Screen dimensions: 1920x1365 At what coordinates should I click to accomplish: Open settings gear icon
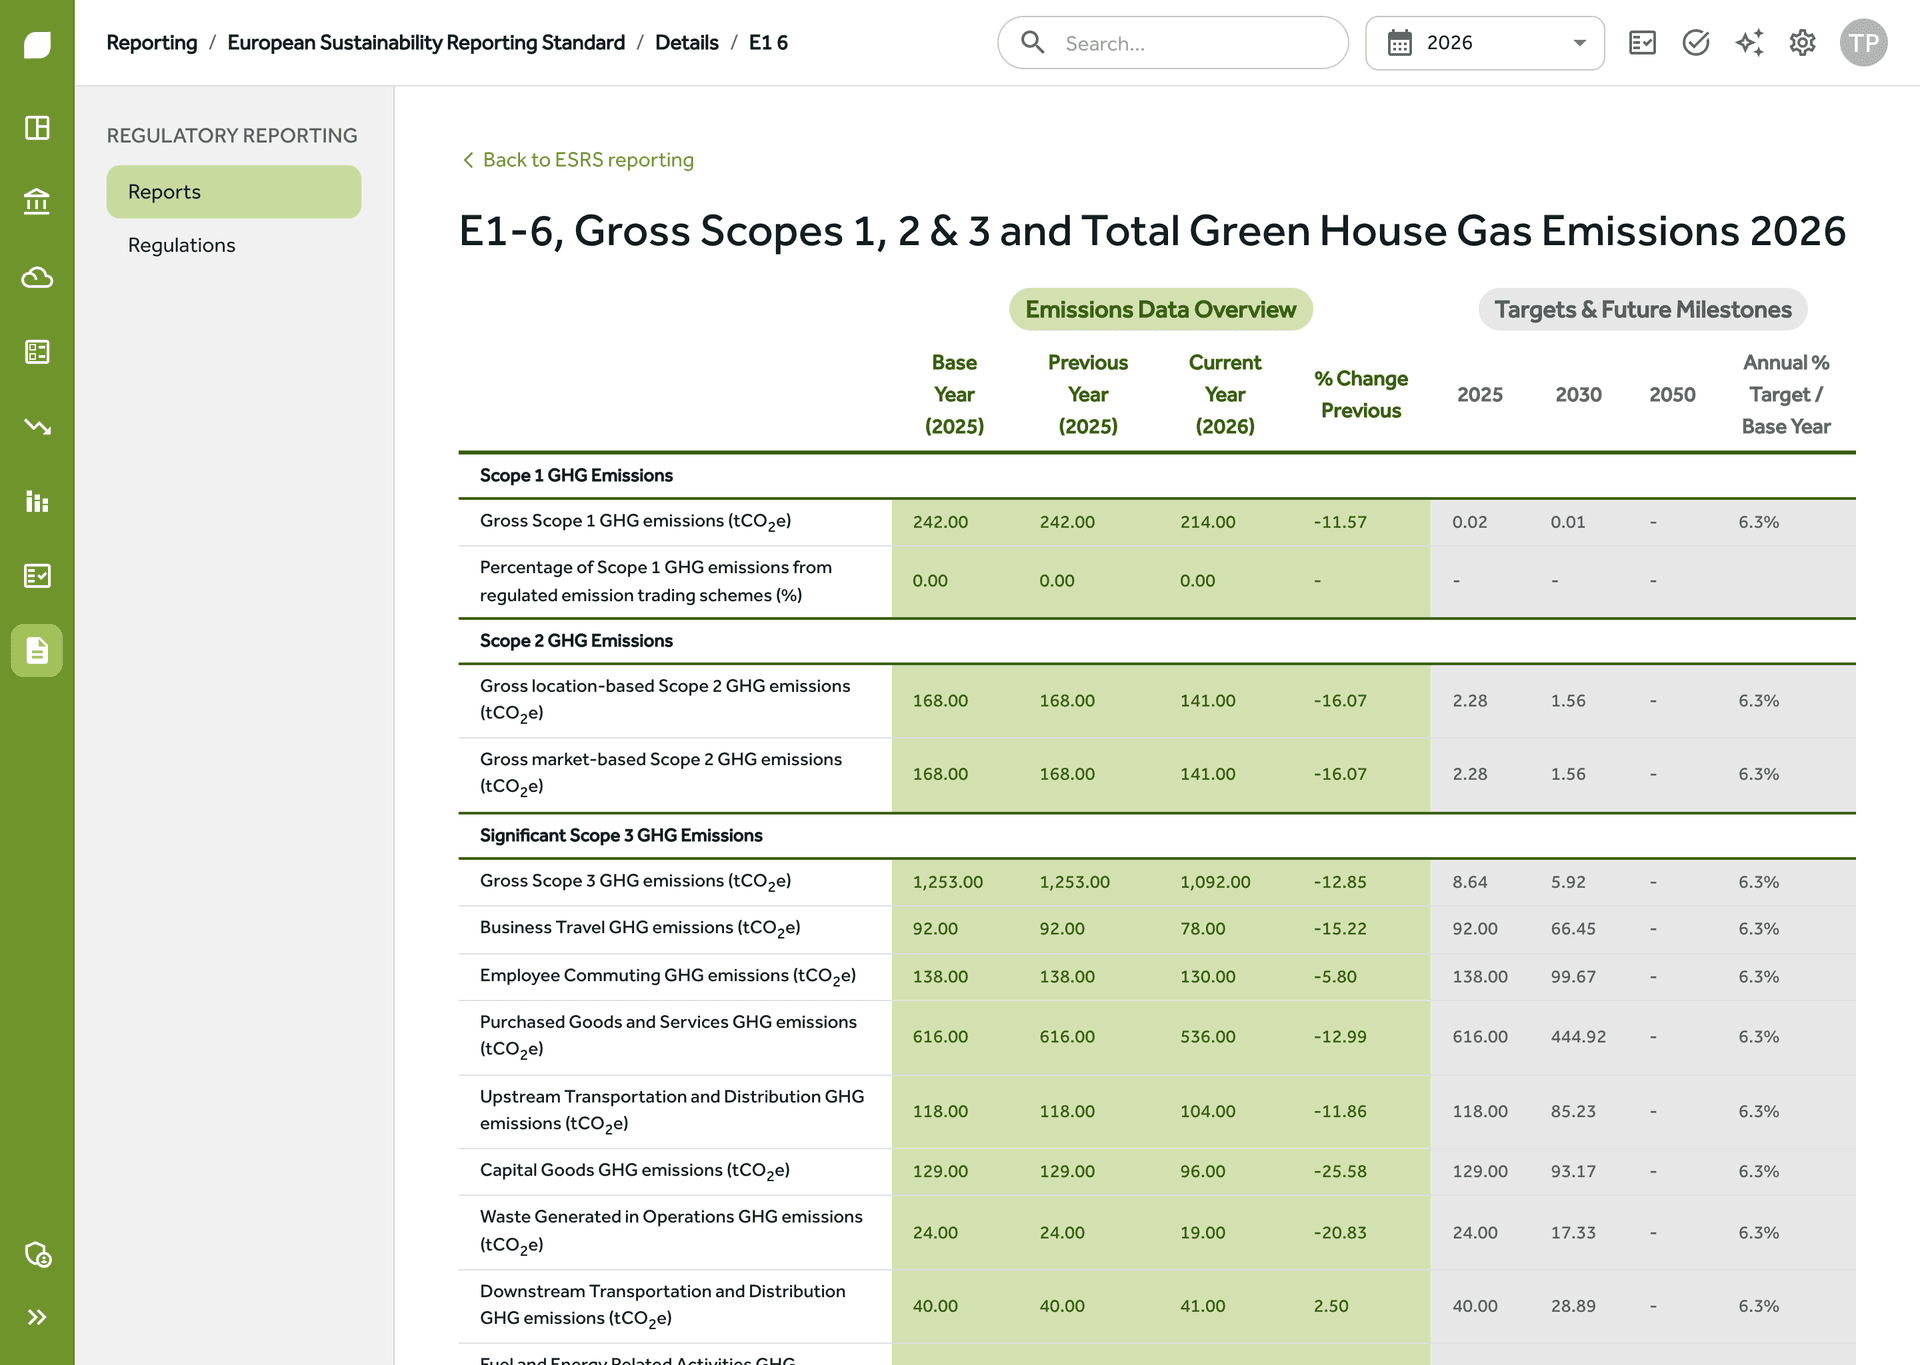(1803, 43)
